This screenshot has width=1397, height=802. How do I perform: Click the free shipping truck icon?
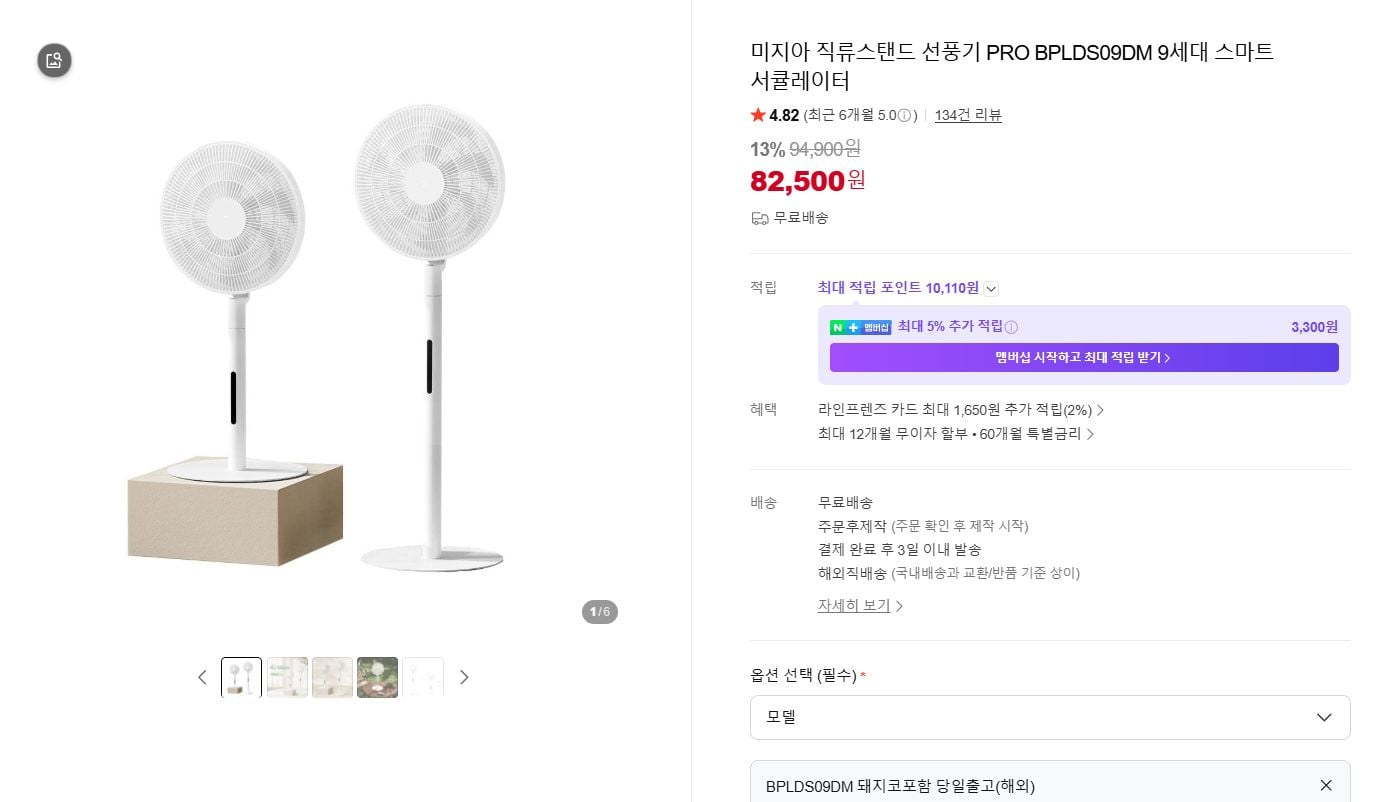tap(760, 218)
